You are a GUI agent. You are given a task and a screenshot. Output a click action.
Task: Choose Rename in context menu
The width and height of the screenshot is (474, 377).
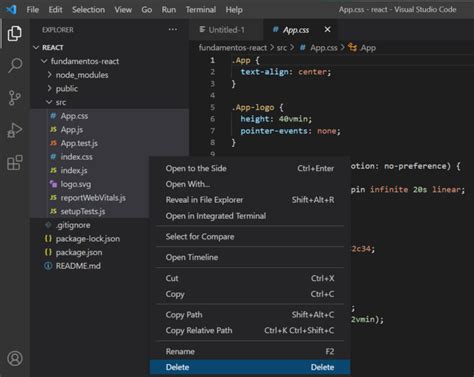click(250, 352)
